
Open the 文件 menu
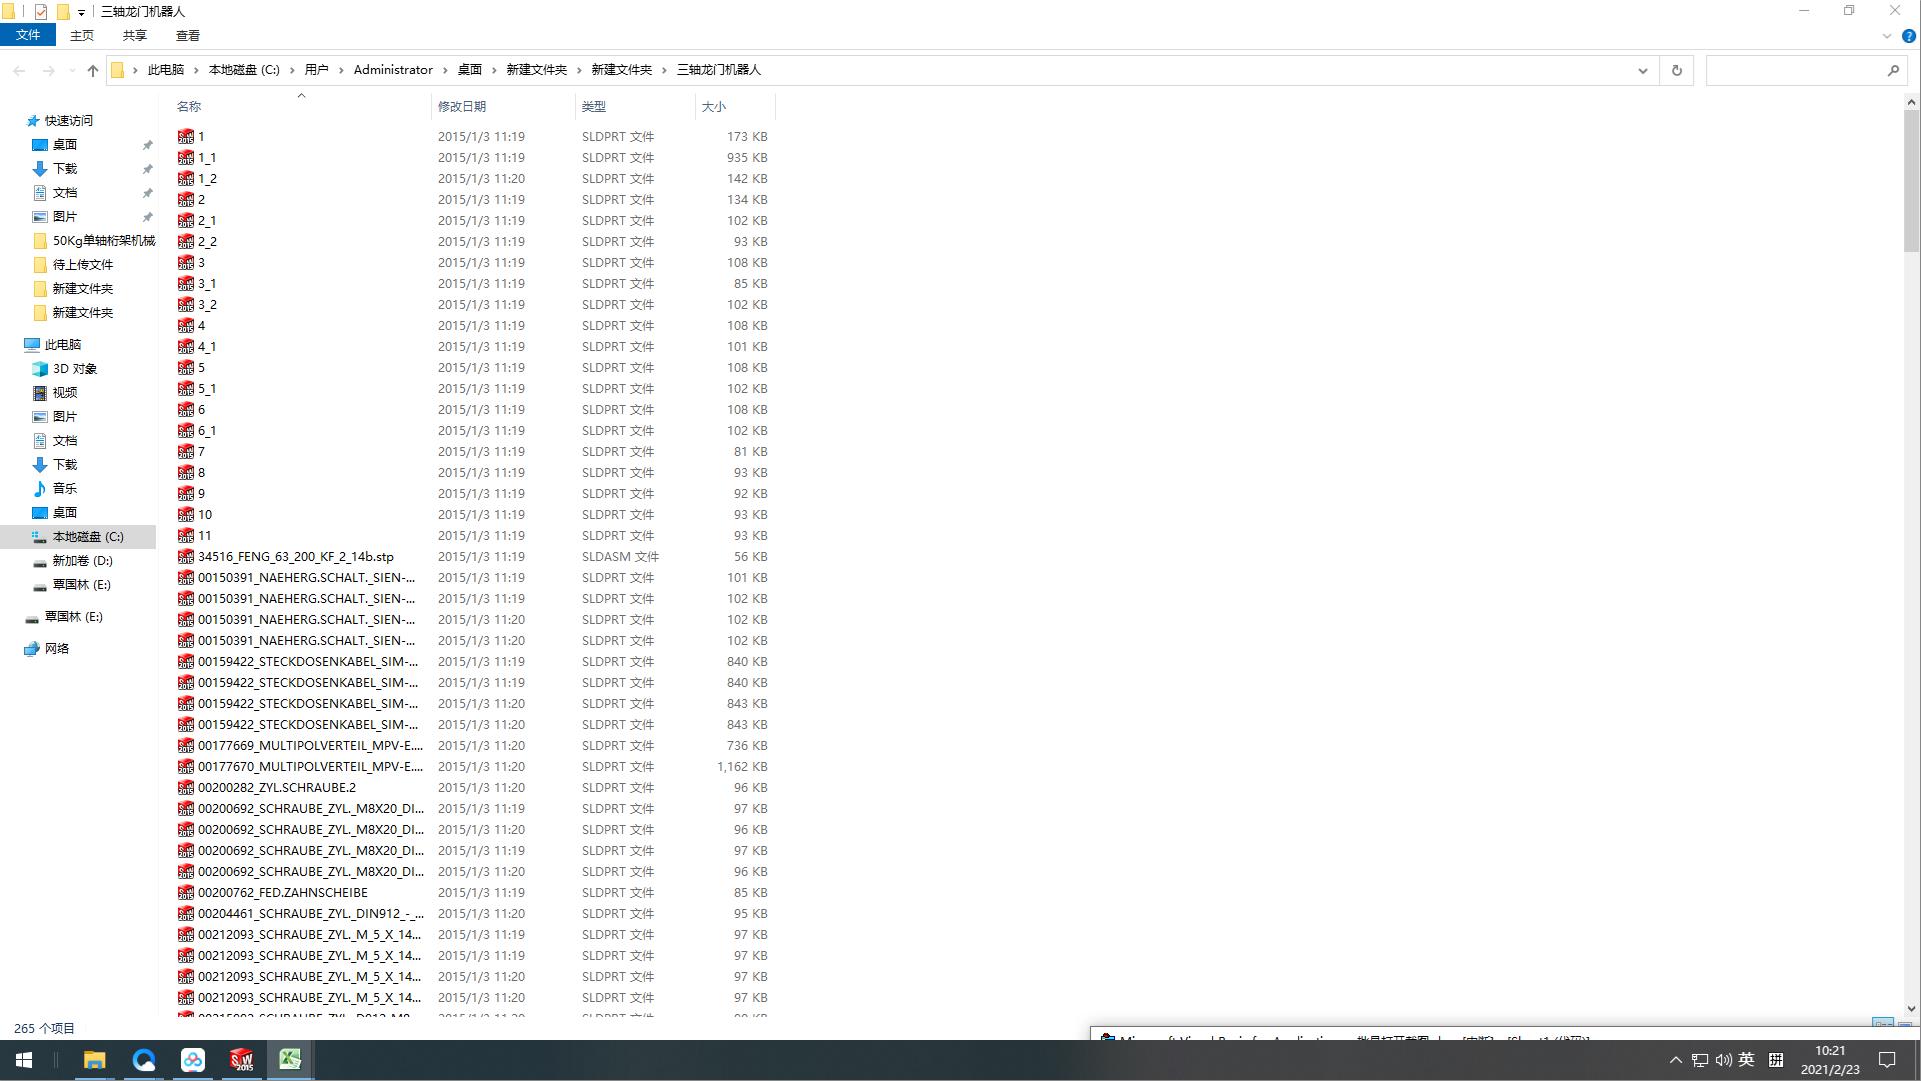tap(28, 35)
